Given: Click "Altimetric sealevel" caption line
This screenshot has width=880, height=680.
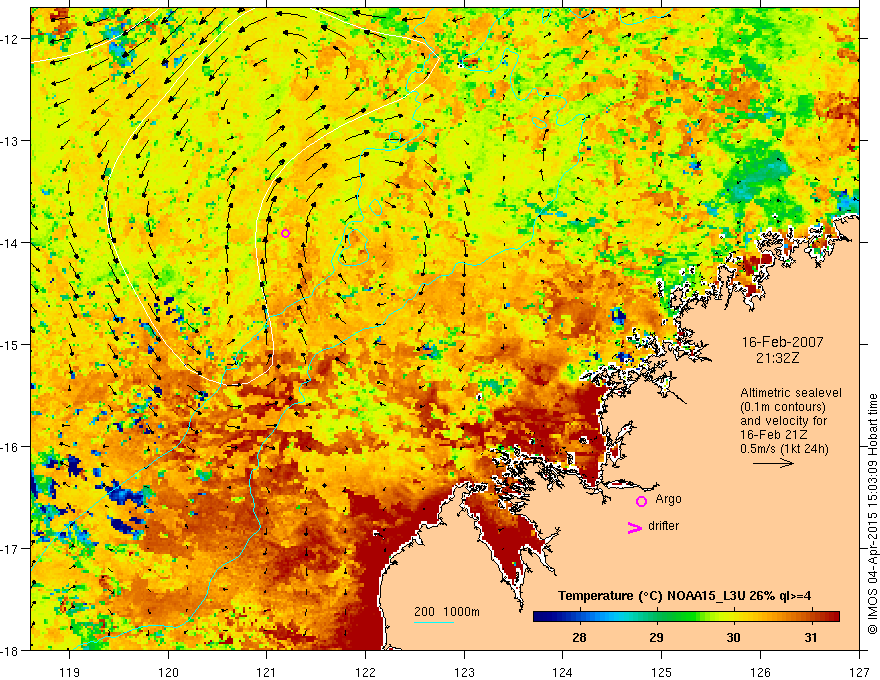Looking at the screenshot, I should (x=791, y=393).
